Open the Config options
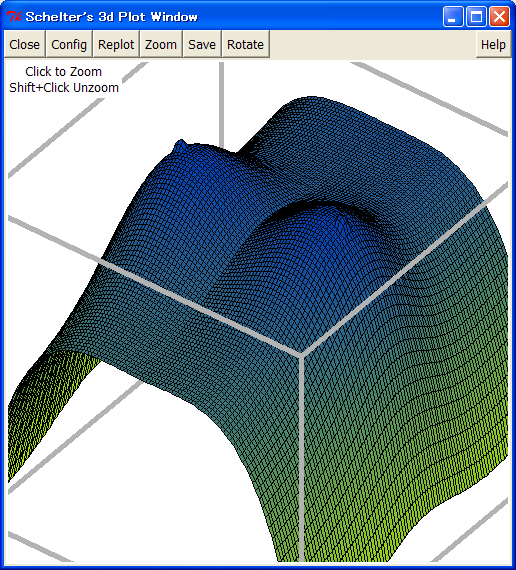516x570 pixels. (69, 44)
